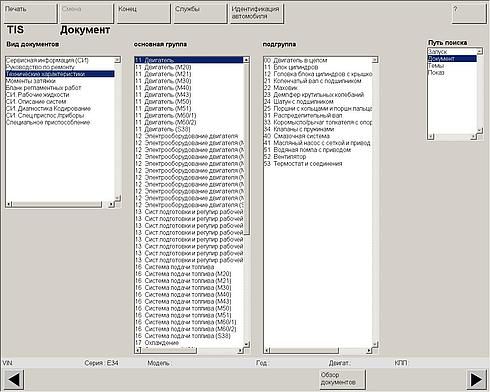Open Идентификация автомобиля
Image resolution: width=490 pixels, height=392 pixels.
coord(257,13)
